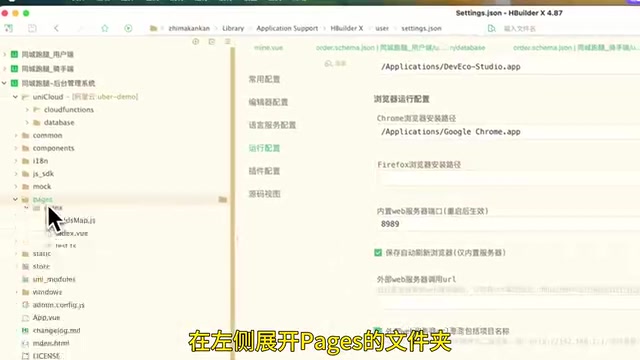
Task: Click the collapse-all square icon above project tree
Action: point(211,42)
